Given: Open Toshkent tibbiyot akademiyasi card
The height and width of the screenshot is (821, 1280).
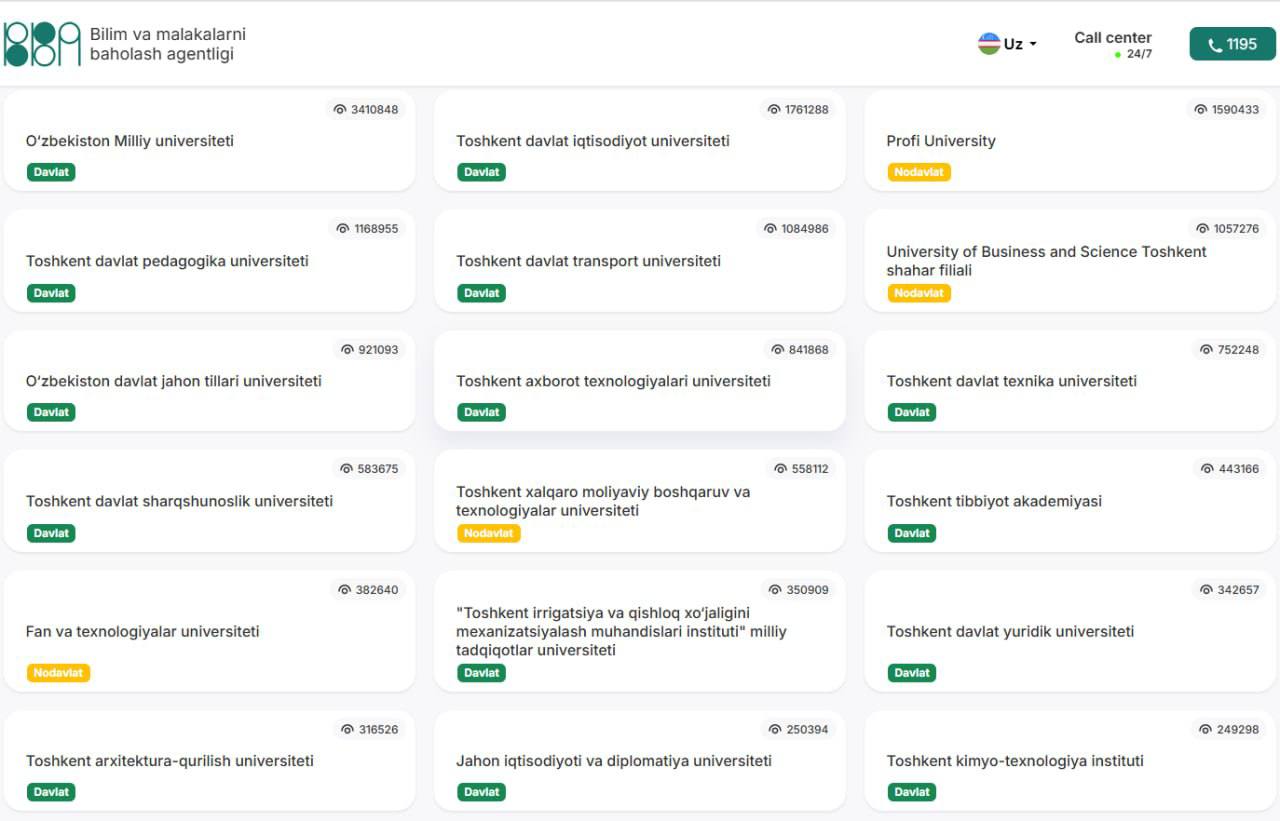Looking at the screenshot, I should click(x=1070, y=500).
